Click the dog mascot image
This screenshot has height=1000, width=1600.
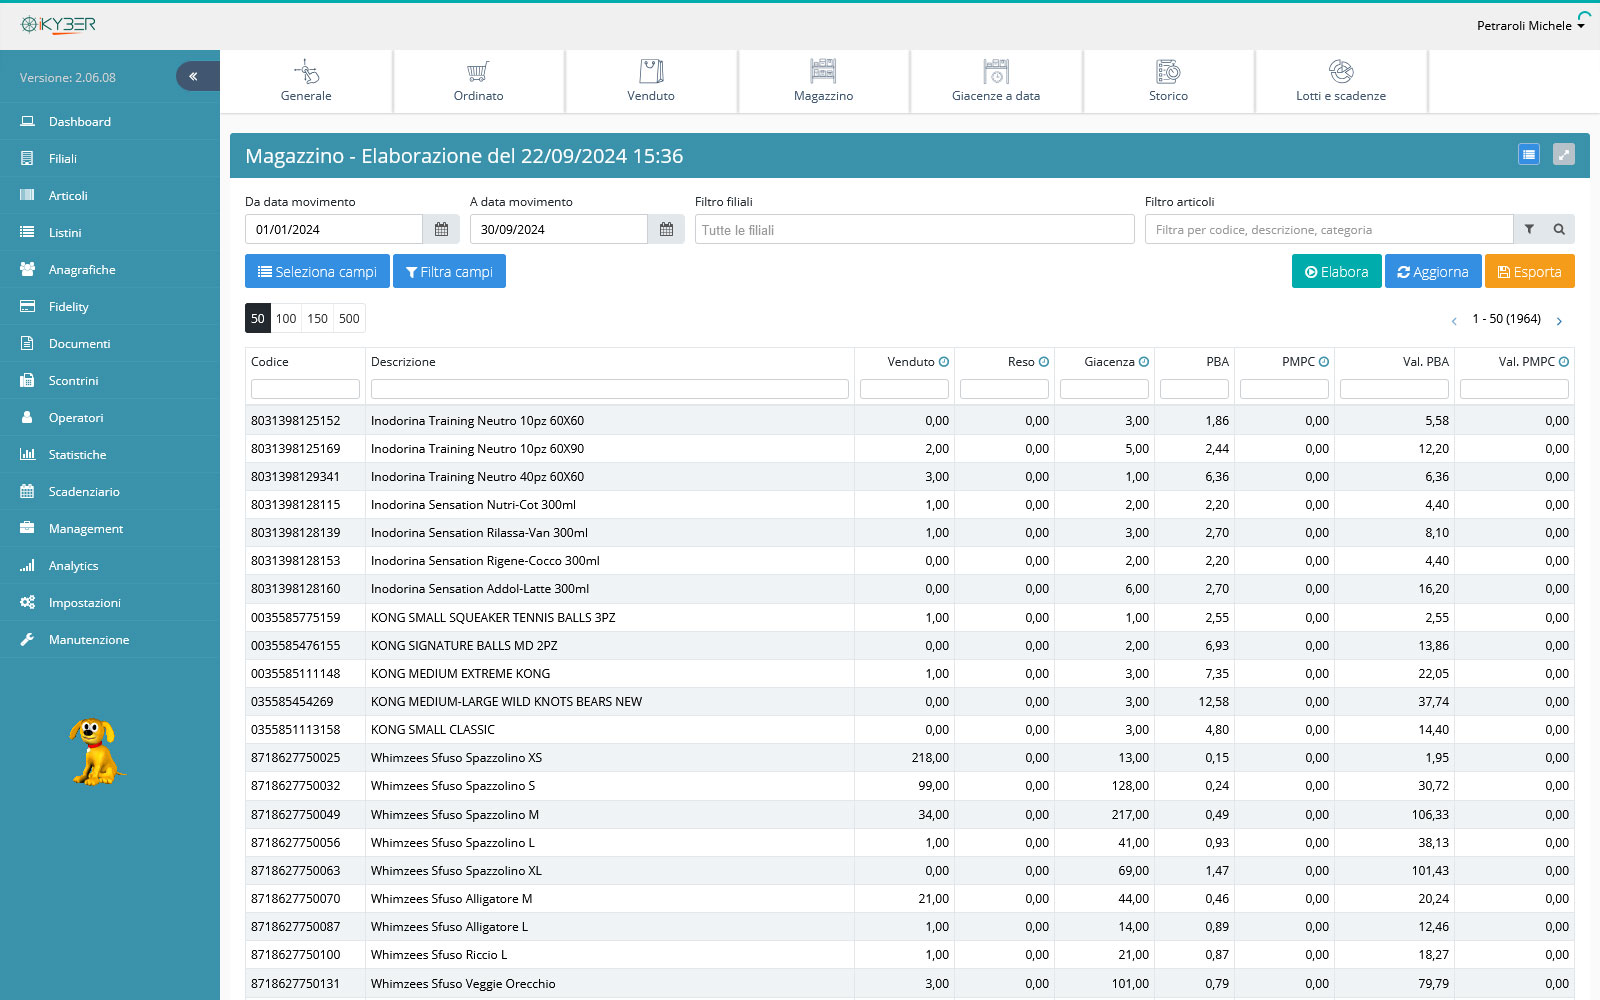[x=96, y=751]
